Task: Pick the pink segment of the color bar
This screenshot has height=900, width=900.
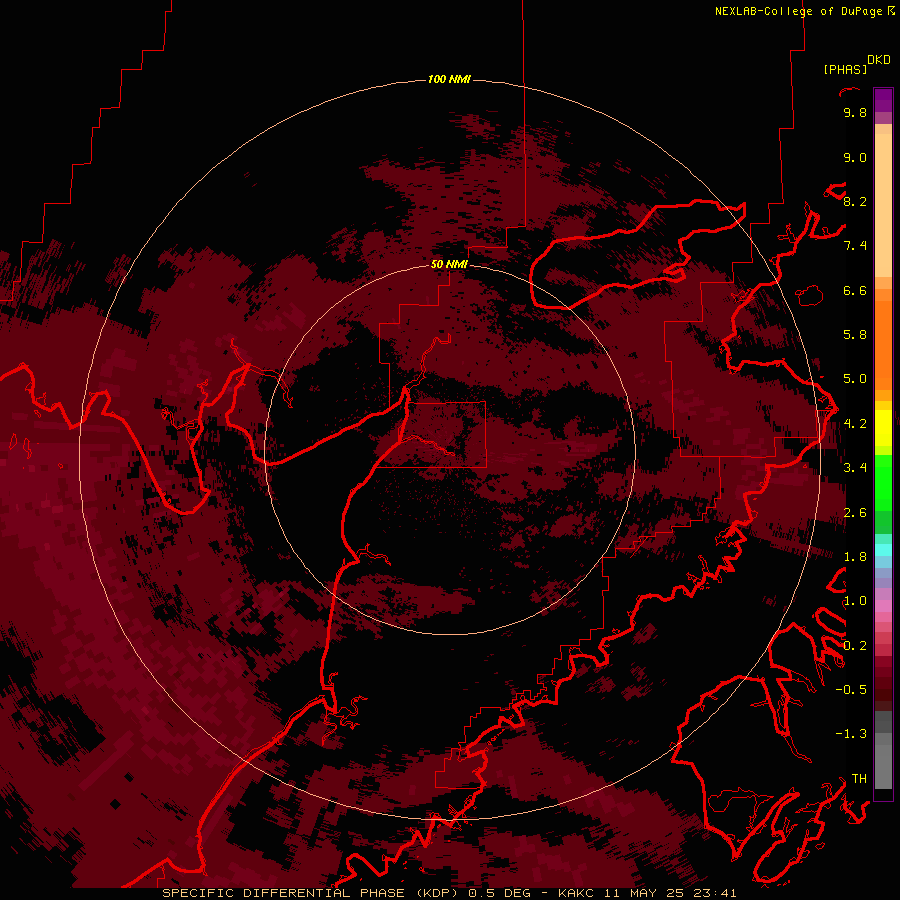Action: [883, 606]
